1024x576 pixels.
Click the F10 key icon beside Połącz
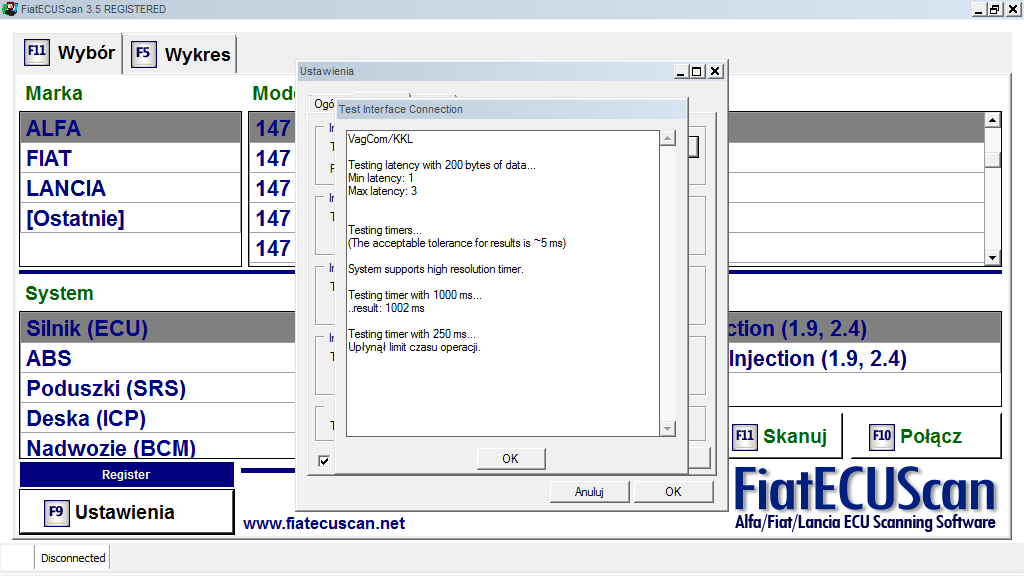[882, 436]
